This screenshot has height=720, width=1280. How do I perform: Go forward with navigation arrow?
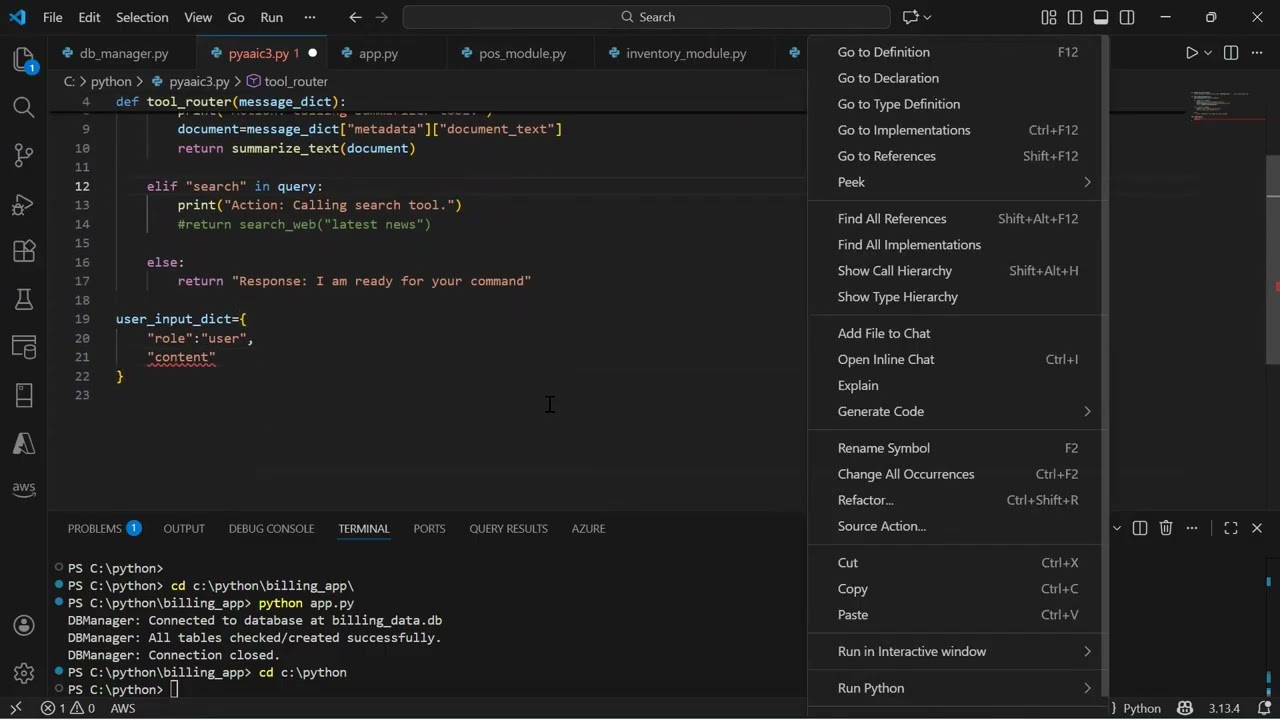point(383,17)
